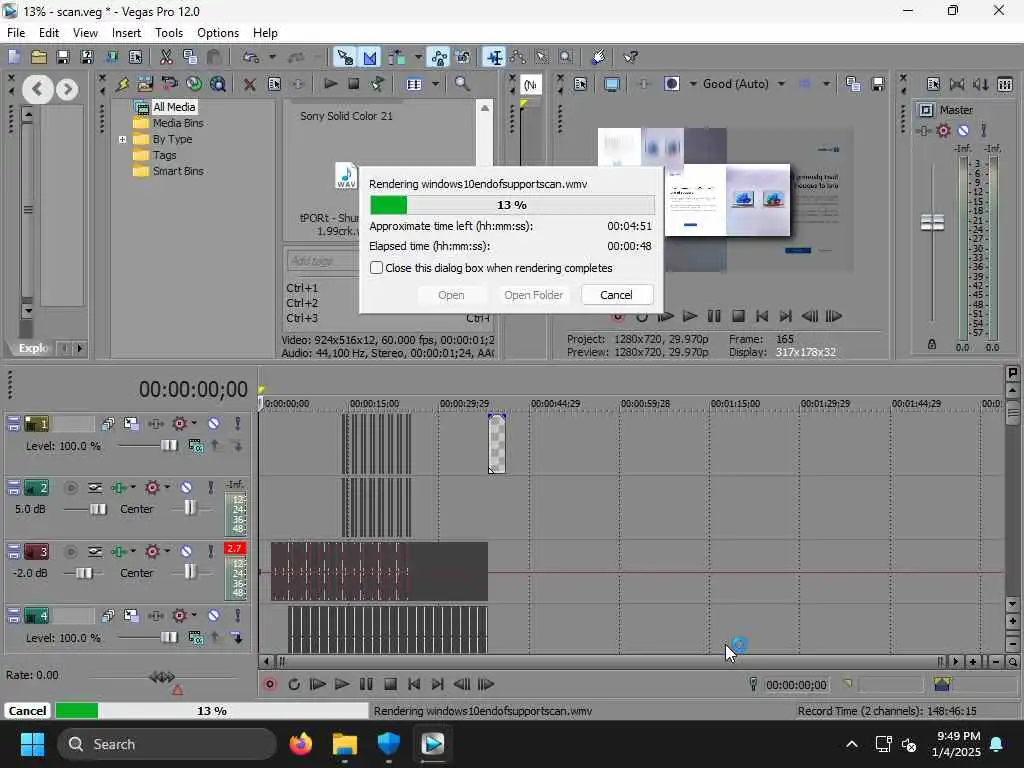Open track 1 Track FX gear icon
Image resolution: width=1024 pixels, height=768 pixels.
pyautogui.click(x=180, y=424)
